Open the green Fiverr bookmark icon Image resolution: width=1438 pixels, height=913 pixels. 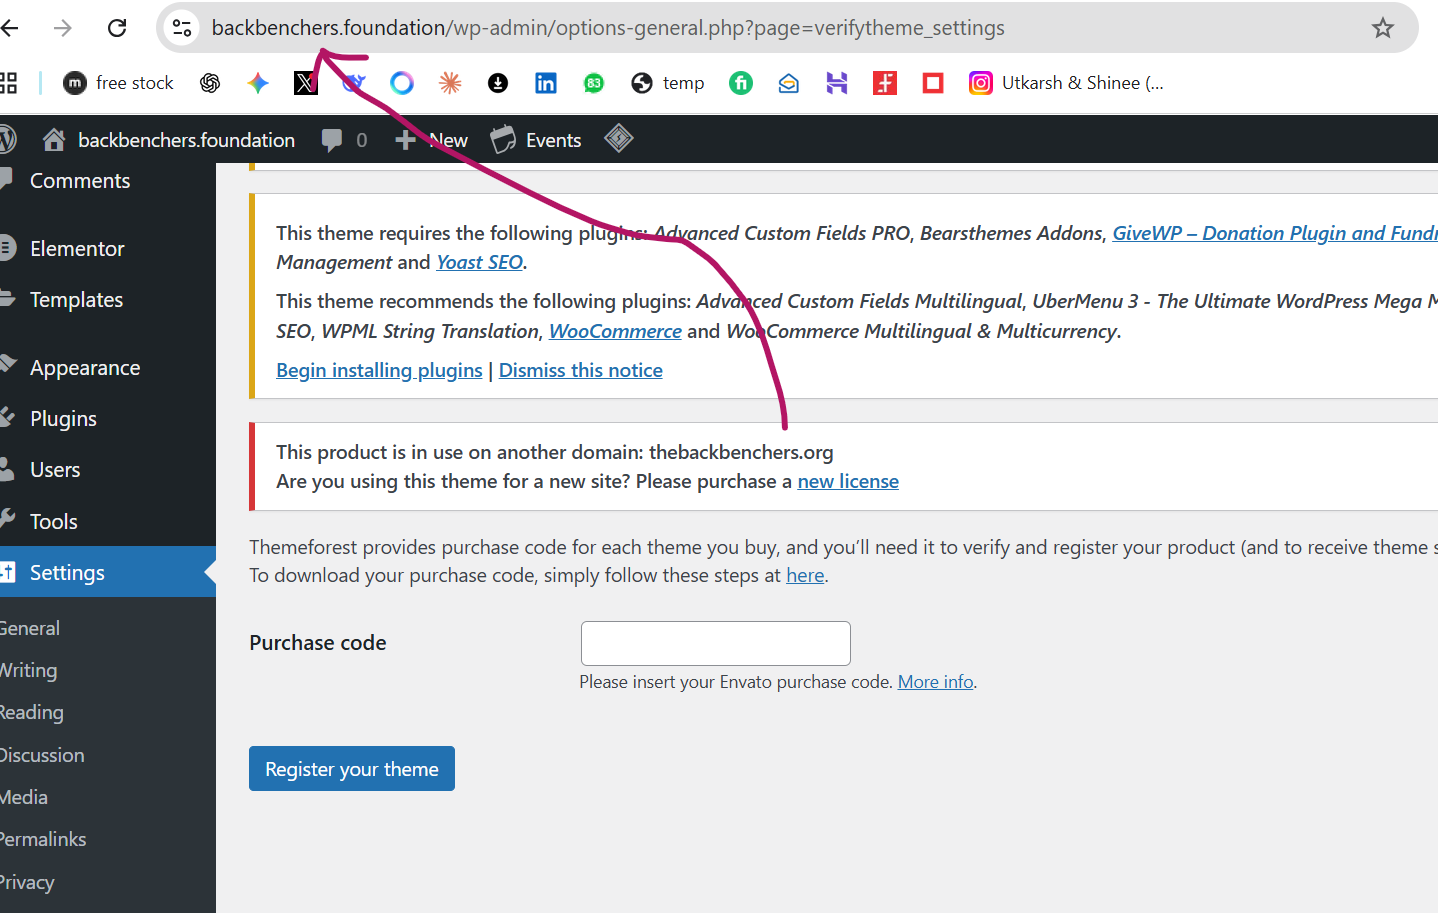741,83
